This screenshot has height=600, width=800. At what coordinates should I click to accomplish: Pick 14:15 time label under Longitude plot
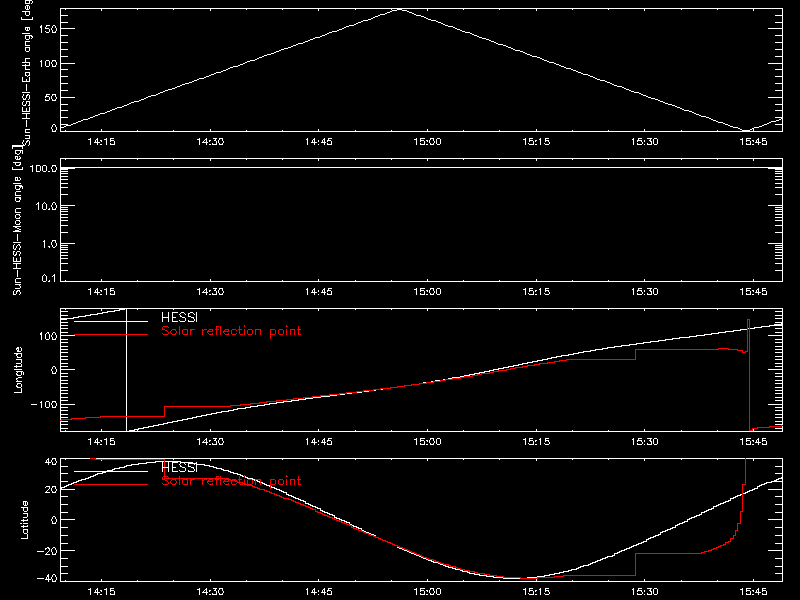tap(102, 442)
